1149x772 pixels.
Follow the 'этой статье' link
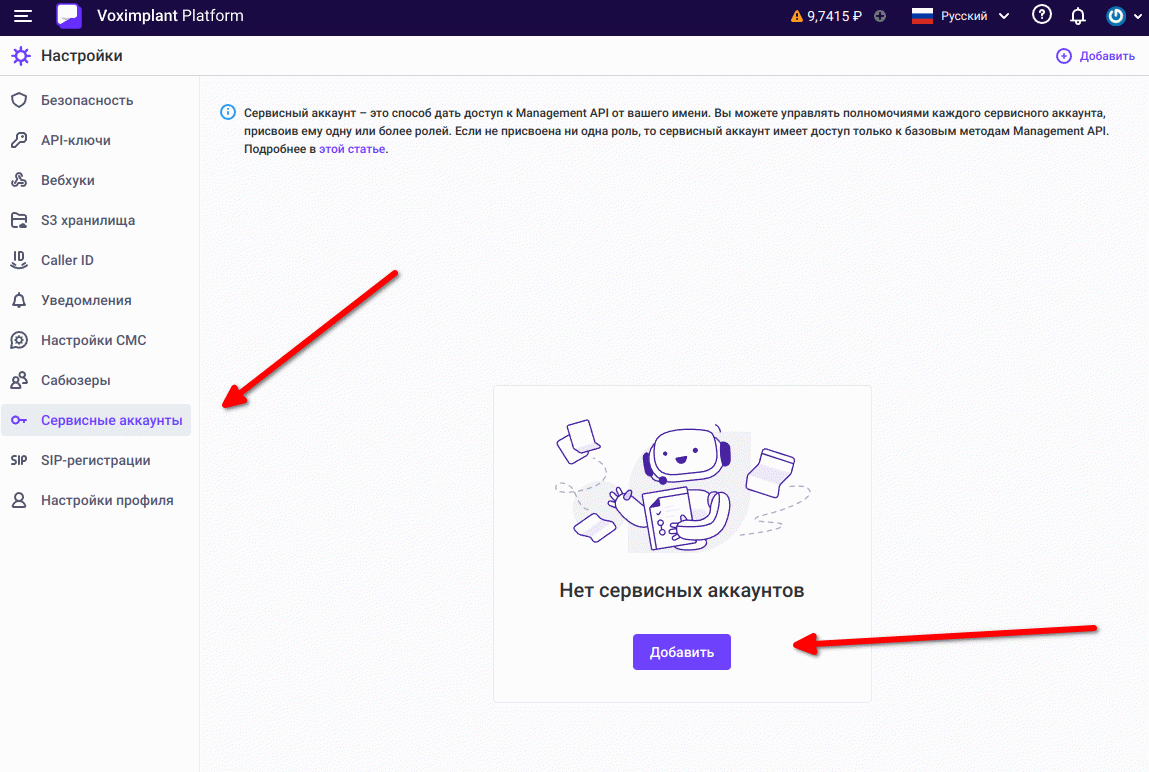click(352, 149)
